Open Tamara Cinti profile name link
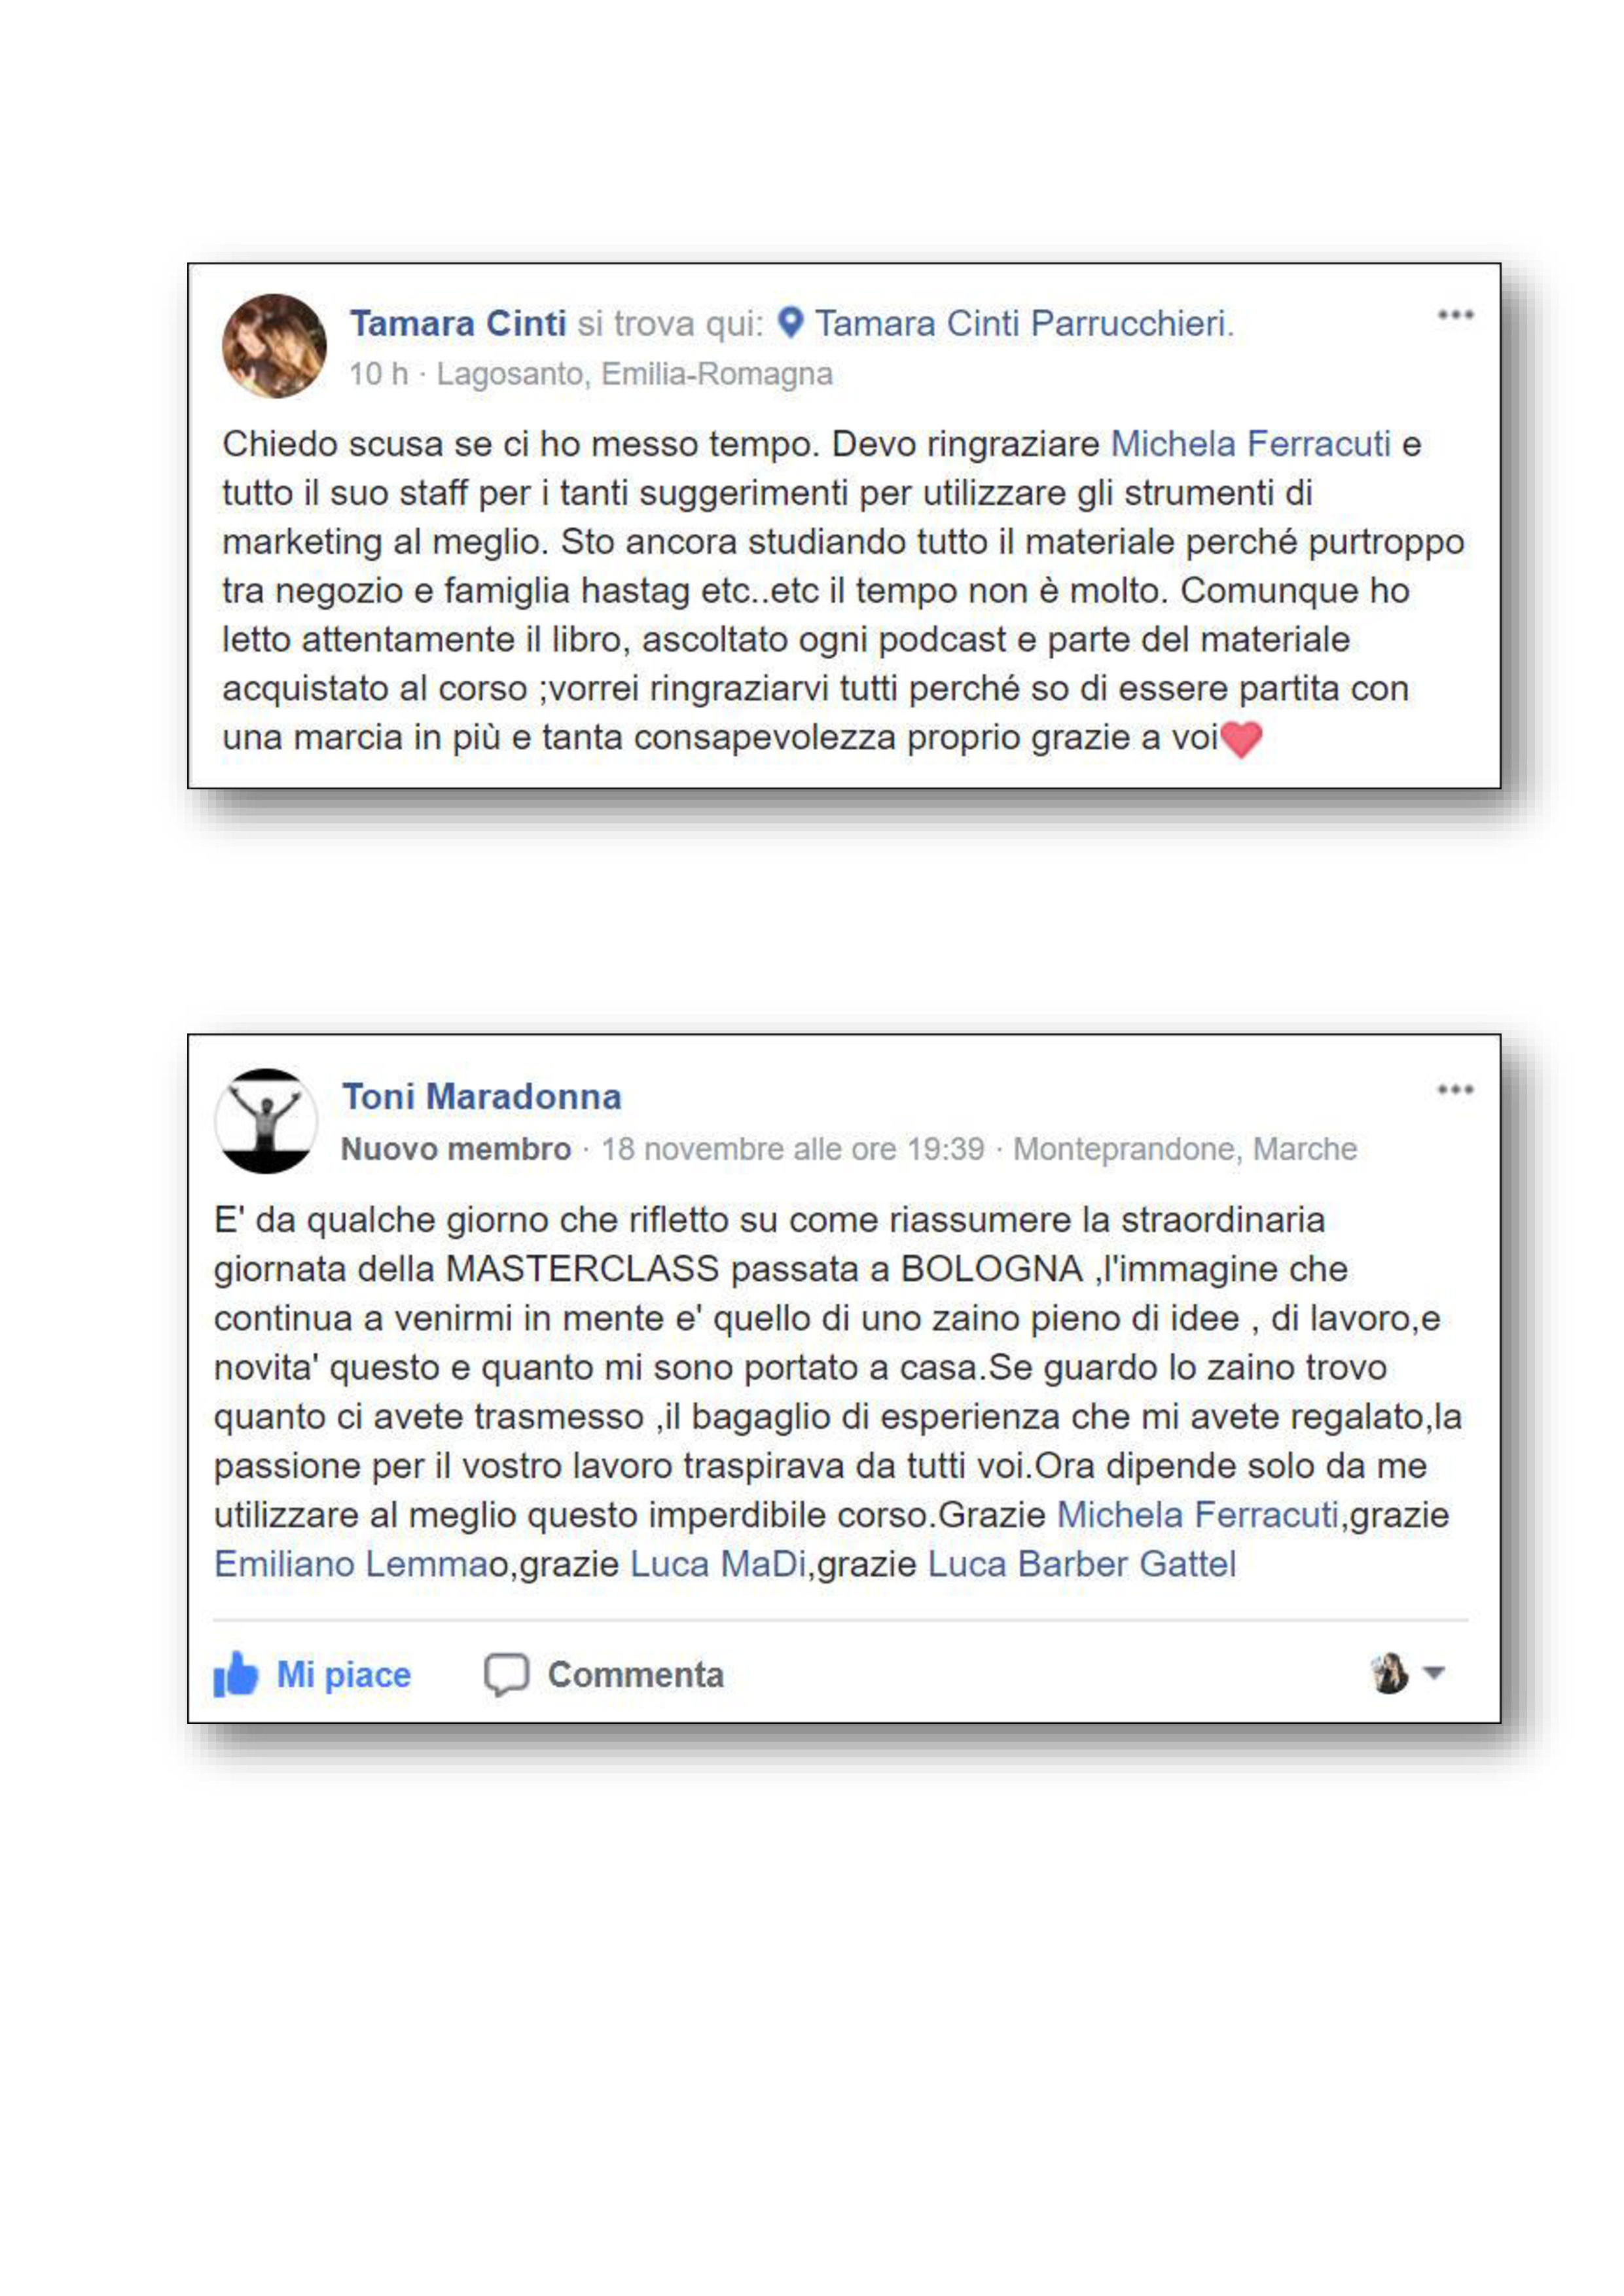 [458, 323]
